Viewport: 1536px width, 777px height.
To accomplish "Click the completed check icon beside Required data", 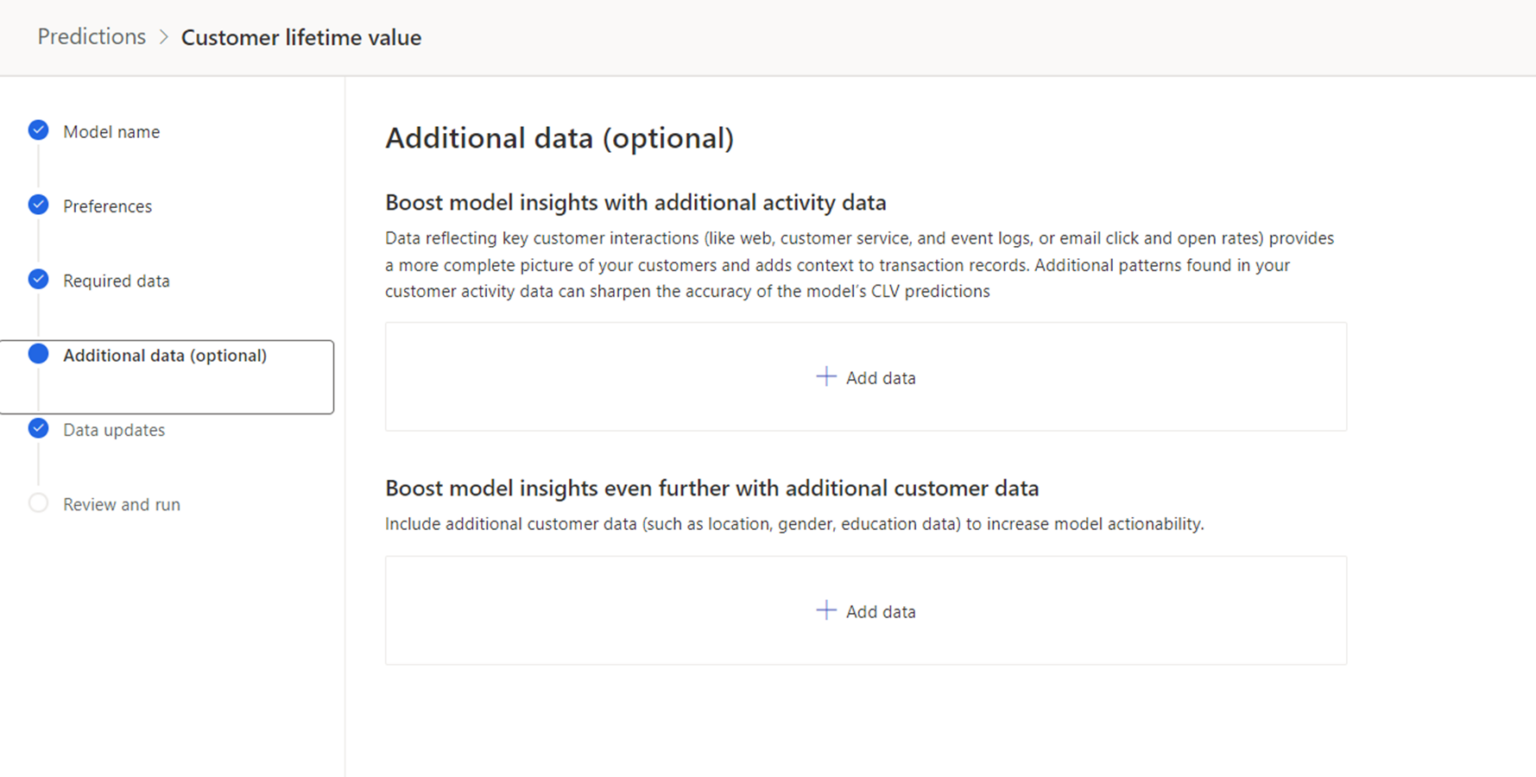I will tap(38, 280).
